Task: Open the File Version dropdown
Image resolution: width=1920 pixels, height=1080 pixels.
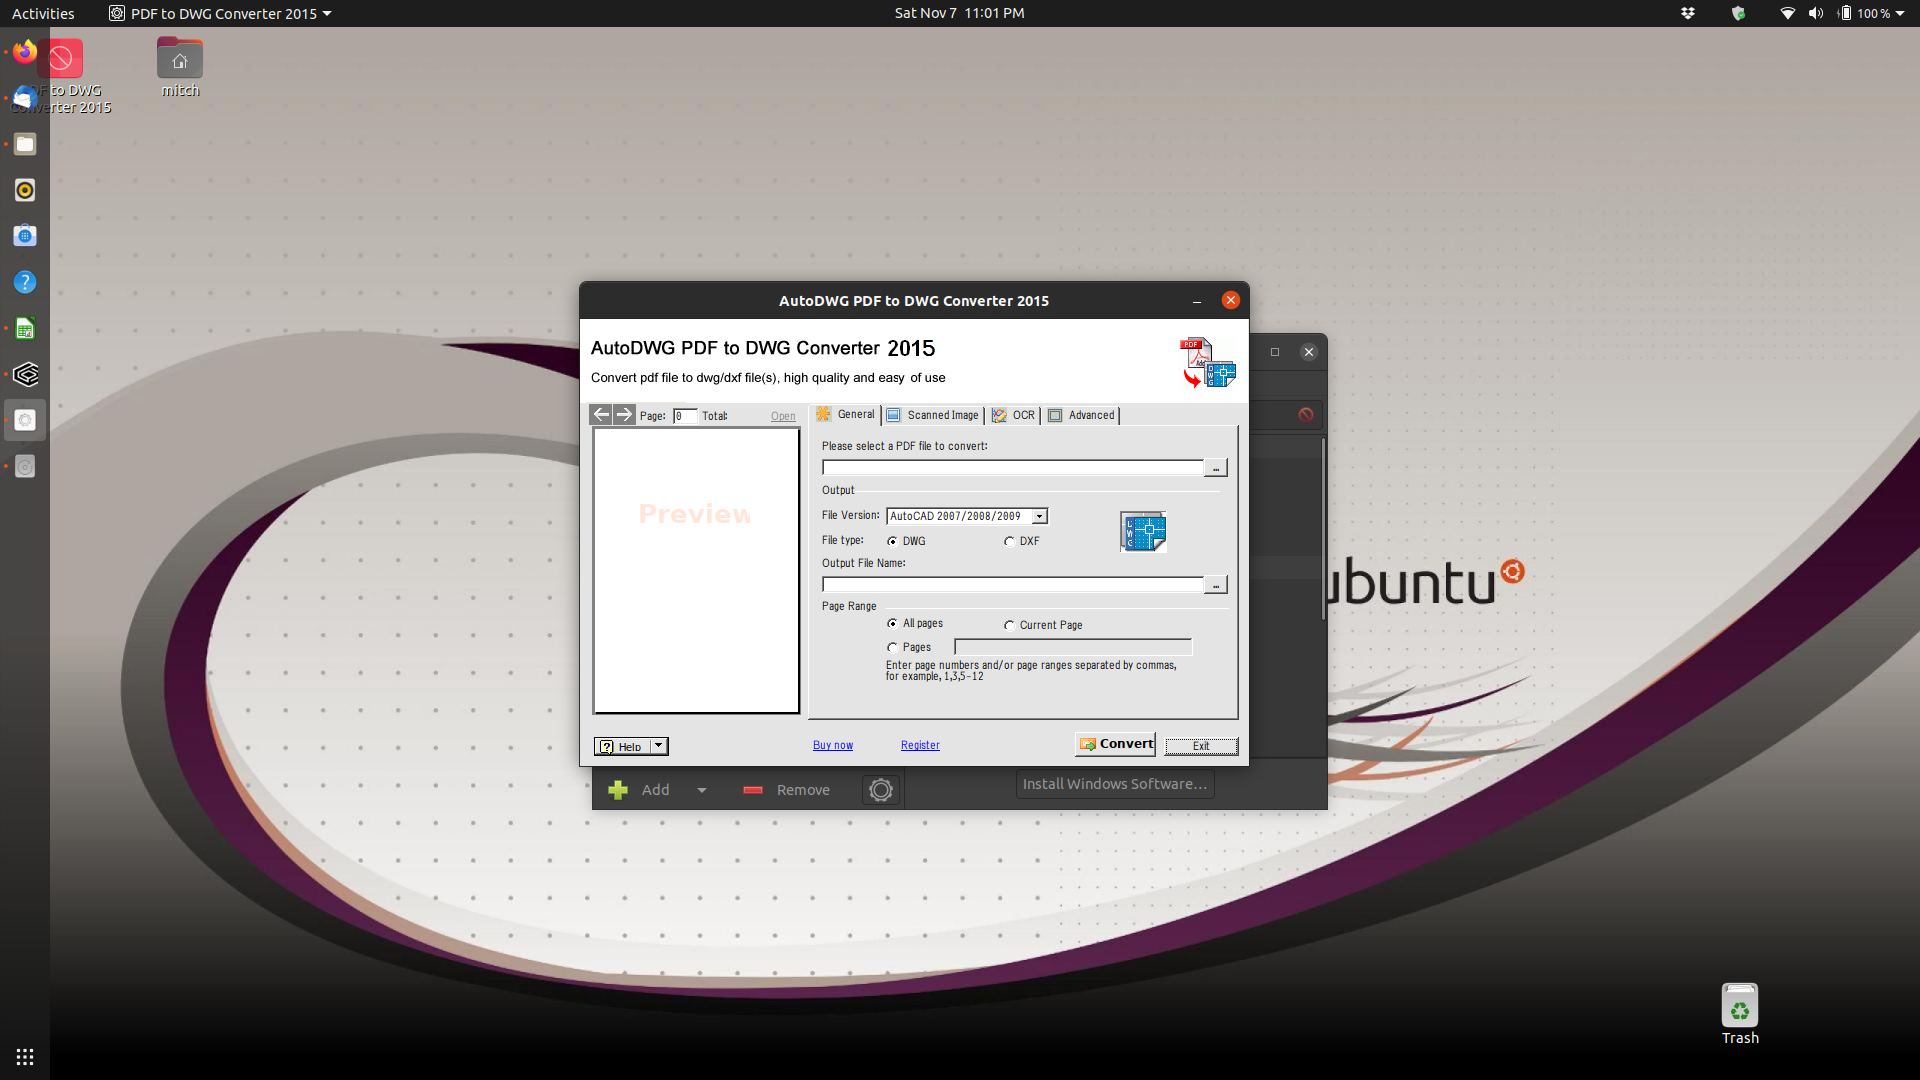Action: tap(1038, 515)
